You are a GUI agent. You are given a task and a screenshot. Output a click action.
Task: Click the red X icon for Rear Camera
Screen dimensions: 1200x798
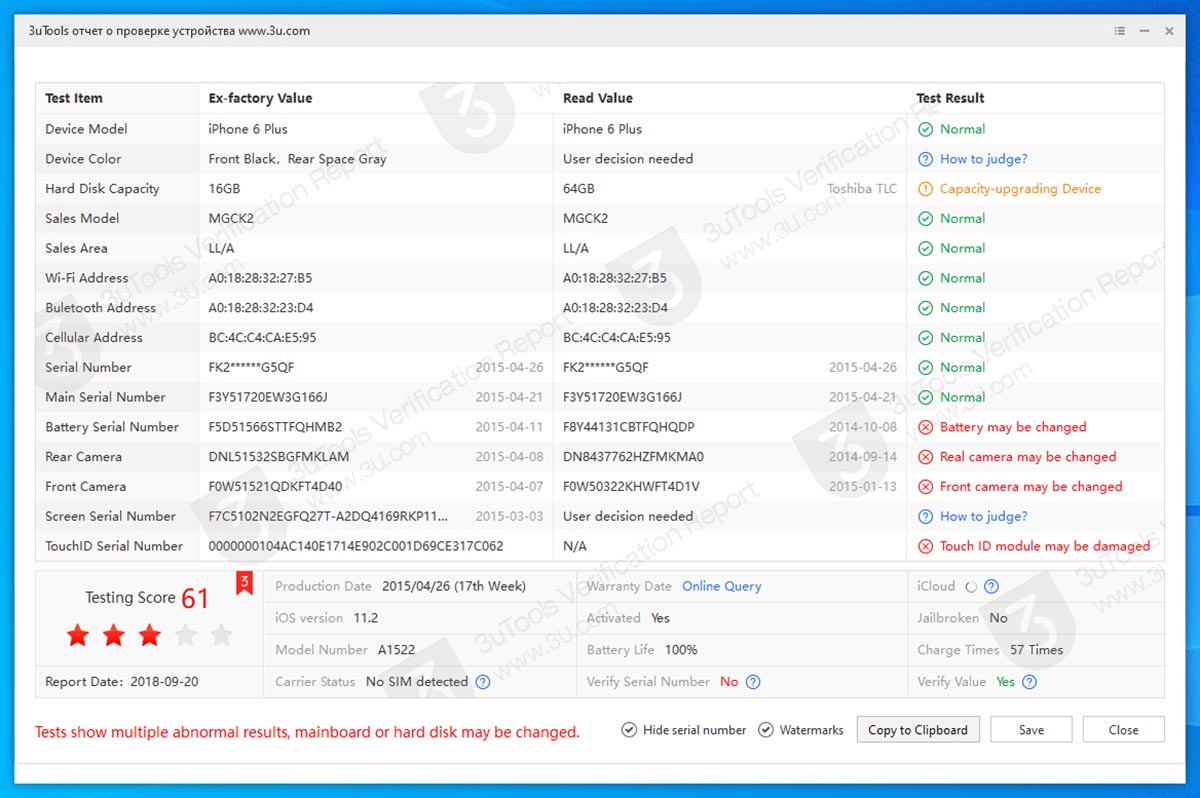point(925,457)
